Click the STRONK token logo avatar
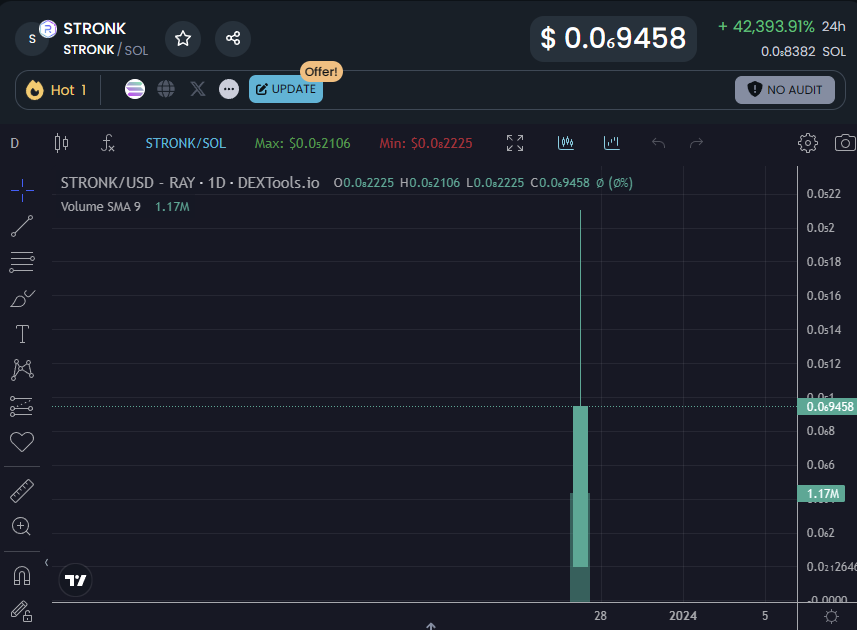 click(x=33, y=38)
